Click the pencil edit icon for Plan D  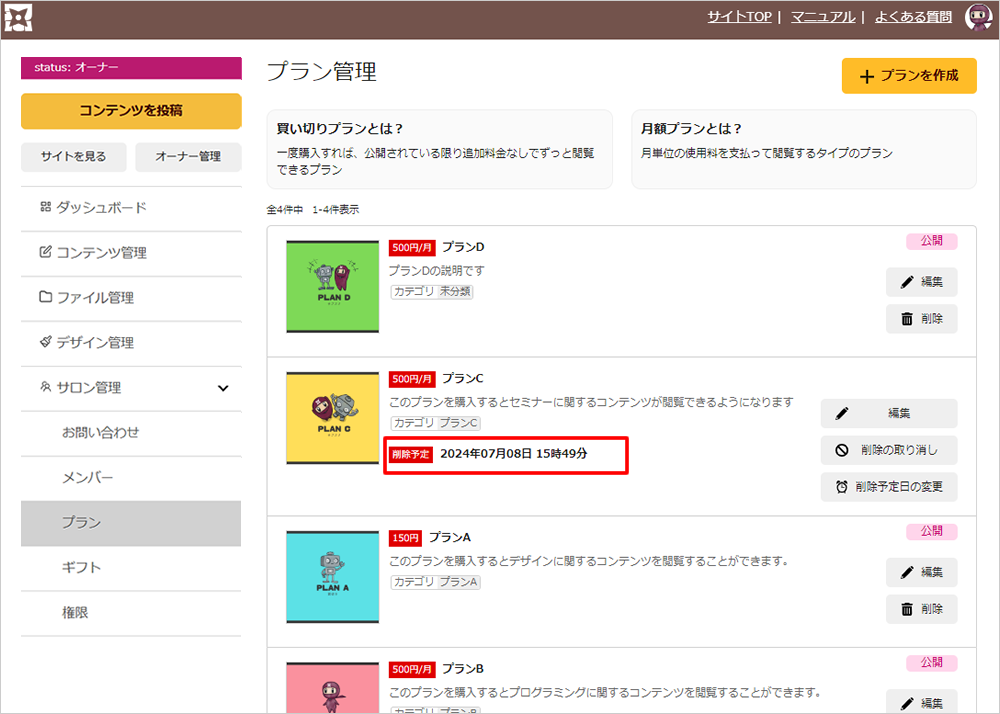tap(907, 282)
